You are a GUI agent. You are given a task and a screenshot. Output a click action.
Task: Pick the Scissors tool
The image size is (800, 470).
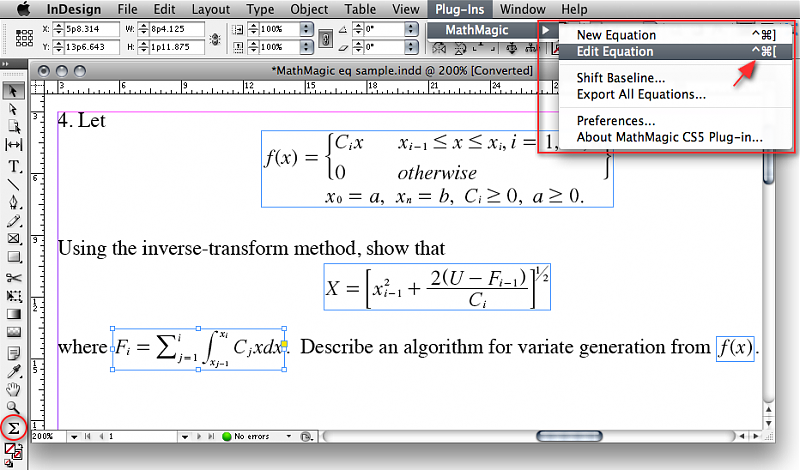(x=14, y=277)
